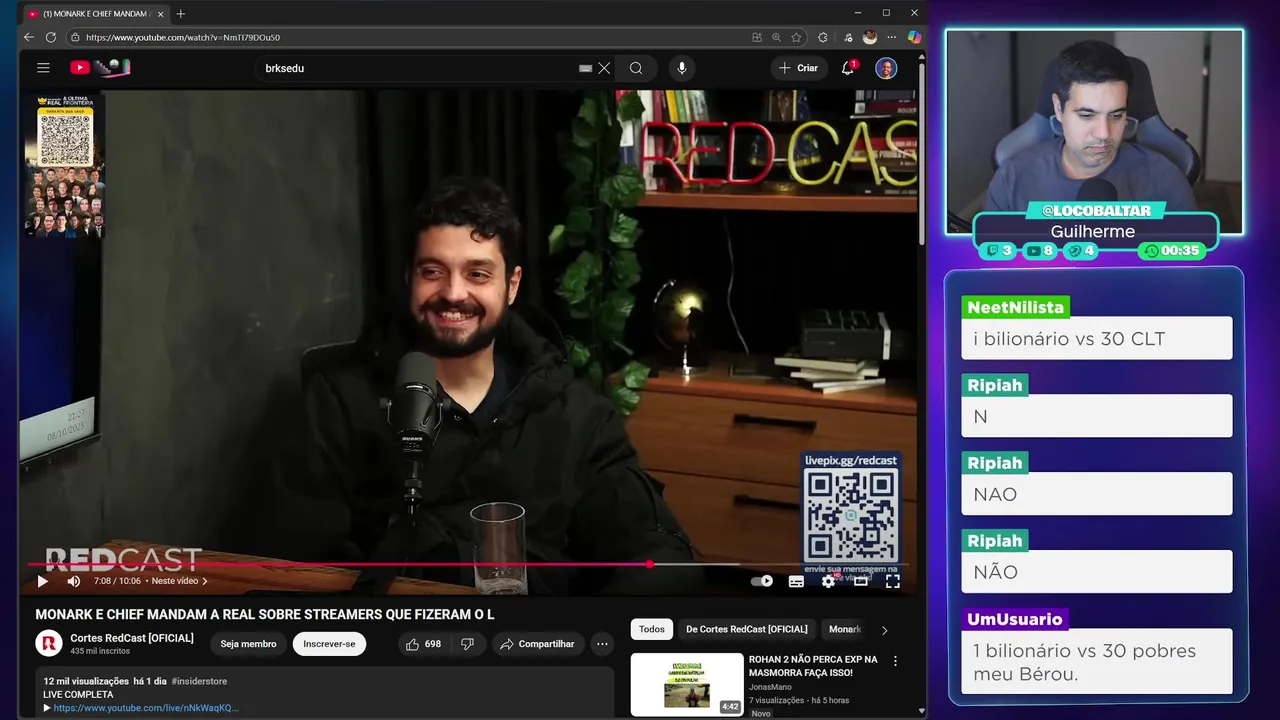Open the YouTube hamburger guide menu
Screen dimensions: 1280x720
tap(43, 68)
